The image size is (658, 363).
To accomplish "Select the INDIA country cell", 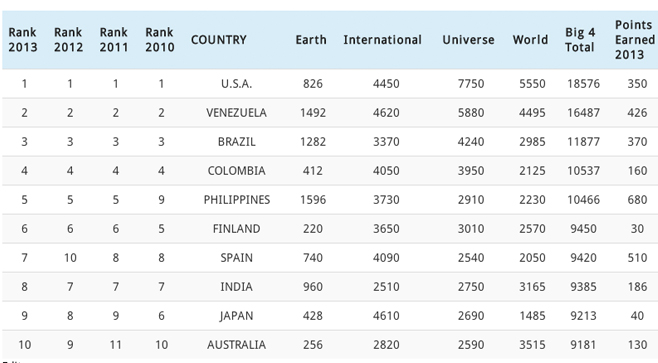I will click(237, 287).
